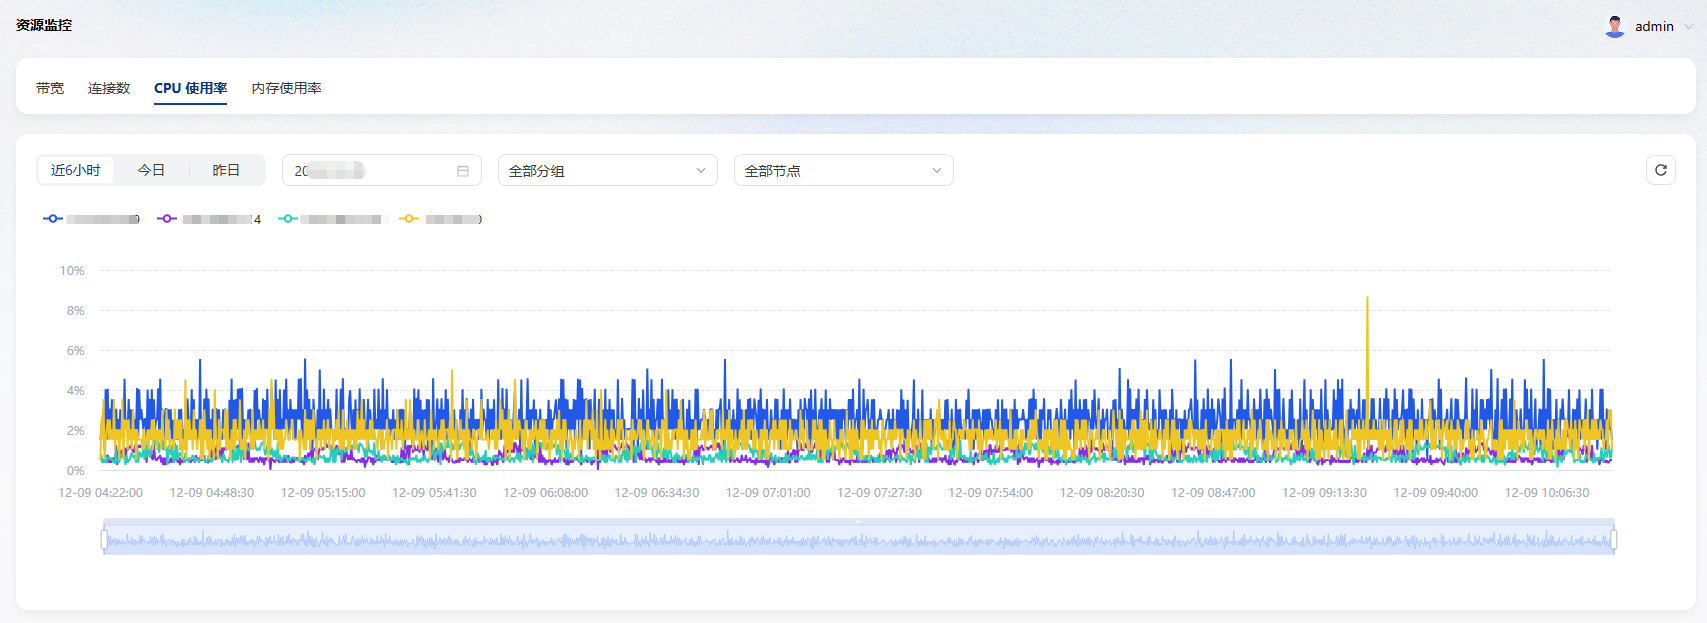Open the 全部分组 dropdown
Screen dimensions: 1707x623
[x=607, y=171]
